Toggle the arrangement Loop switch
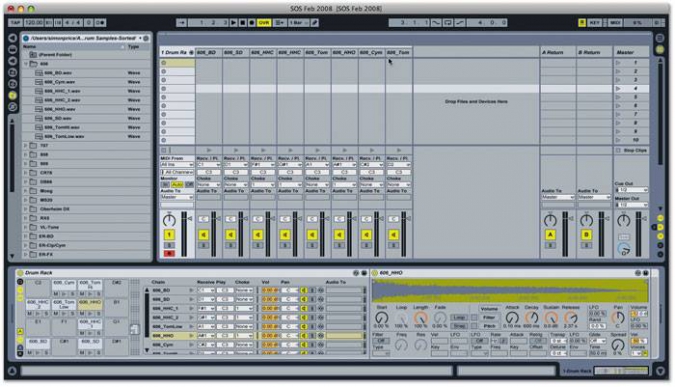 click(x=448, y=22)
